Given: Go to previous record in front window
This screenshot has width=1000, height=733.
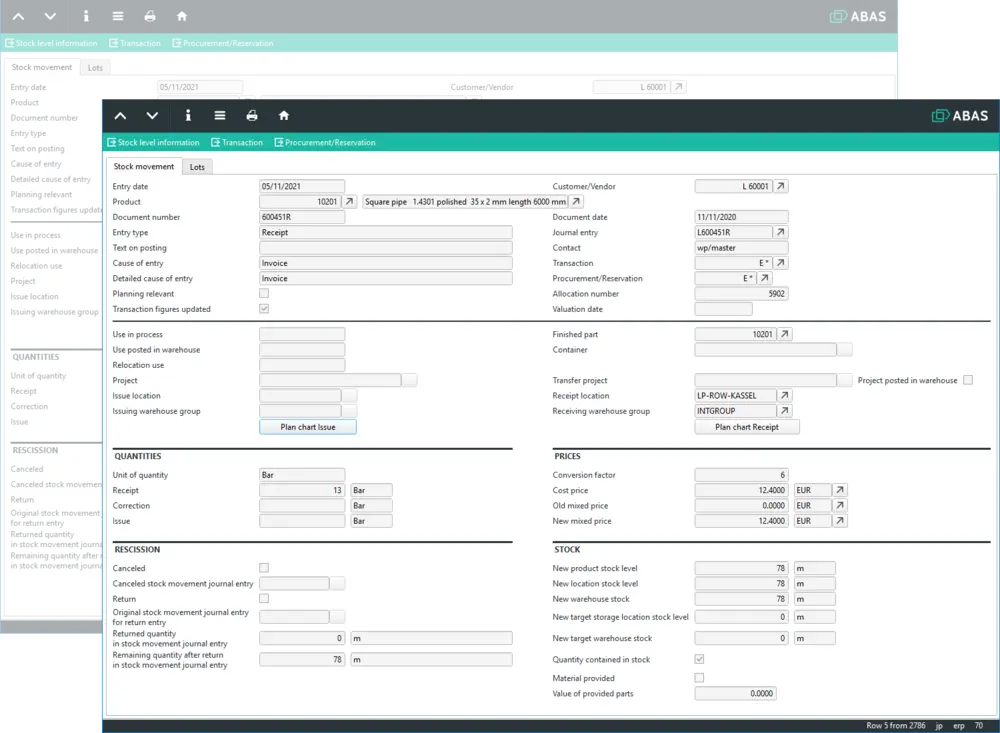Looking at the screenshot, I should pyautogui.click(x=120, y=115).
